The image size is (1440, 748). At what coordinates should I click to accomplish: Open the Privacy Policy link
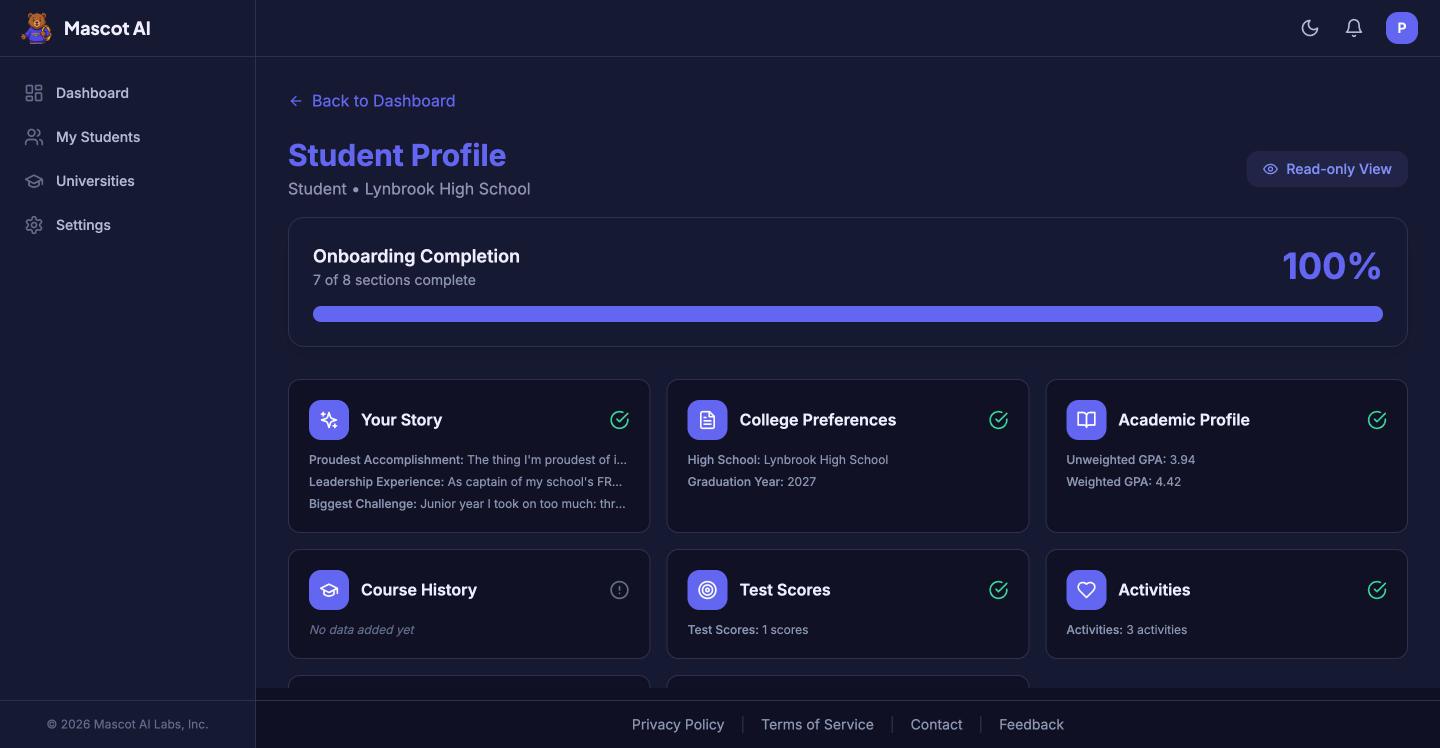point(678,725)
